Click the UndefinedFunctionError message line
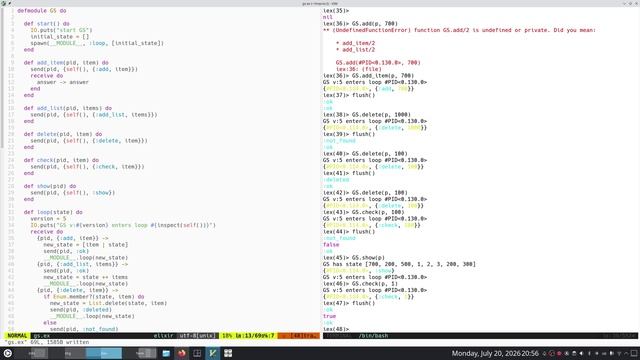Image resolution: width=640 pixels, height=360 pixels. [x=459, y=30]
